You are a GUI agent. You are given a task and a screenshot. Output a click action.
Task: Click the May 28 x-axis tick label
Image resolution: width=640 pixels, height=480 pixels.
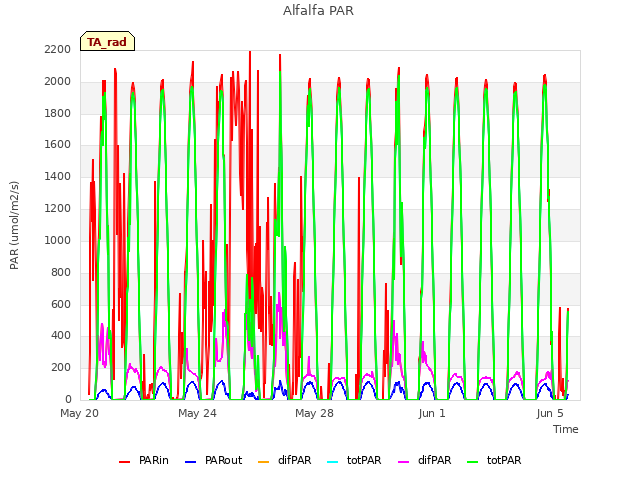314,413
